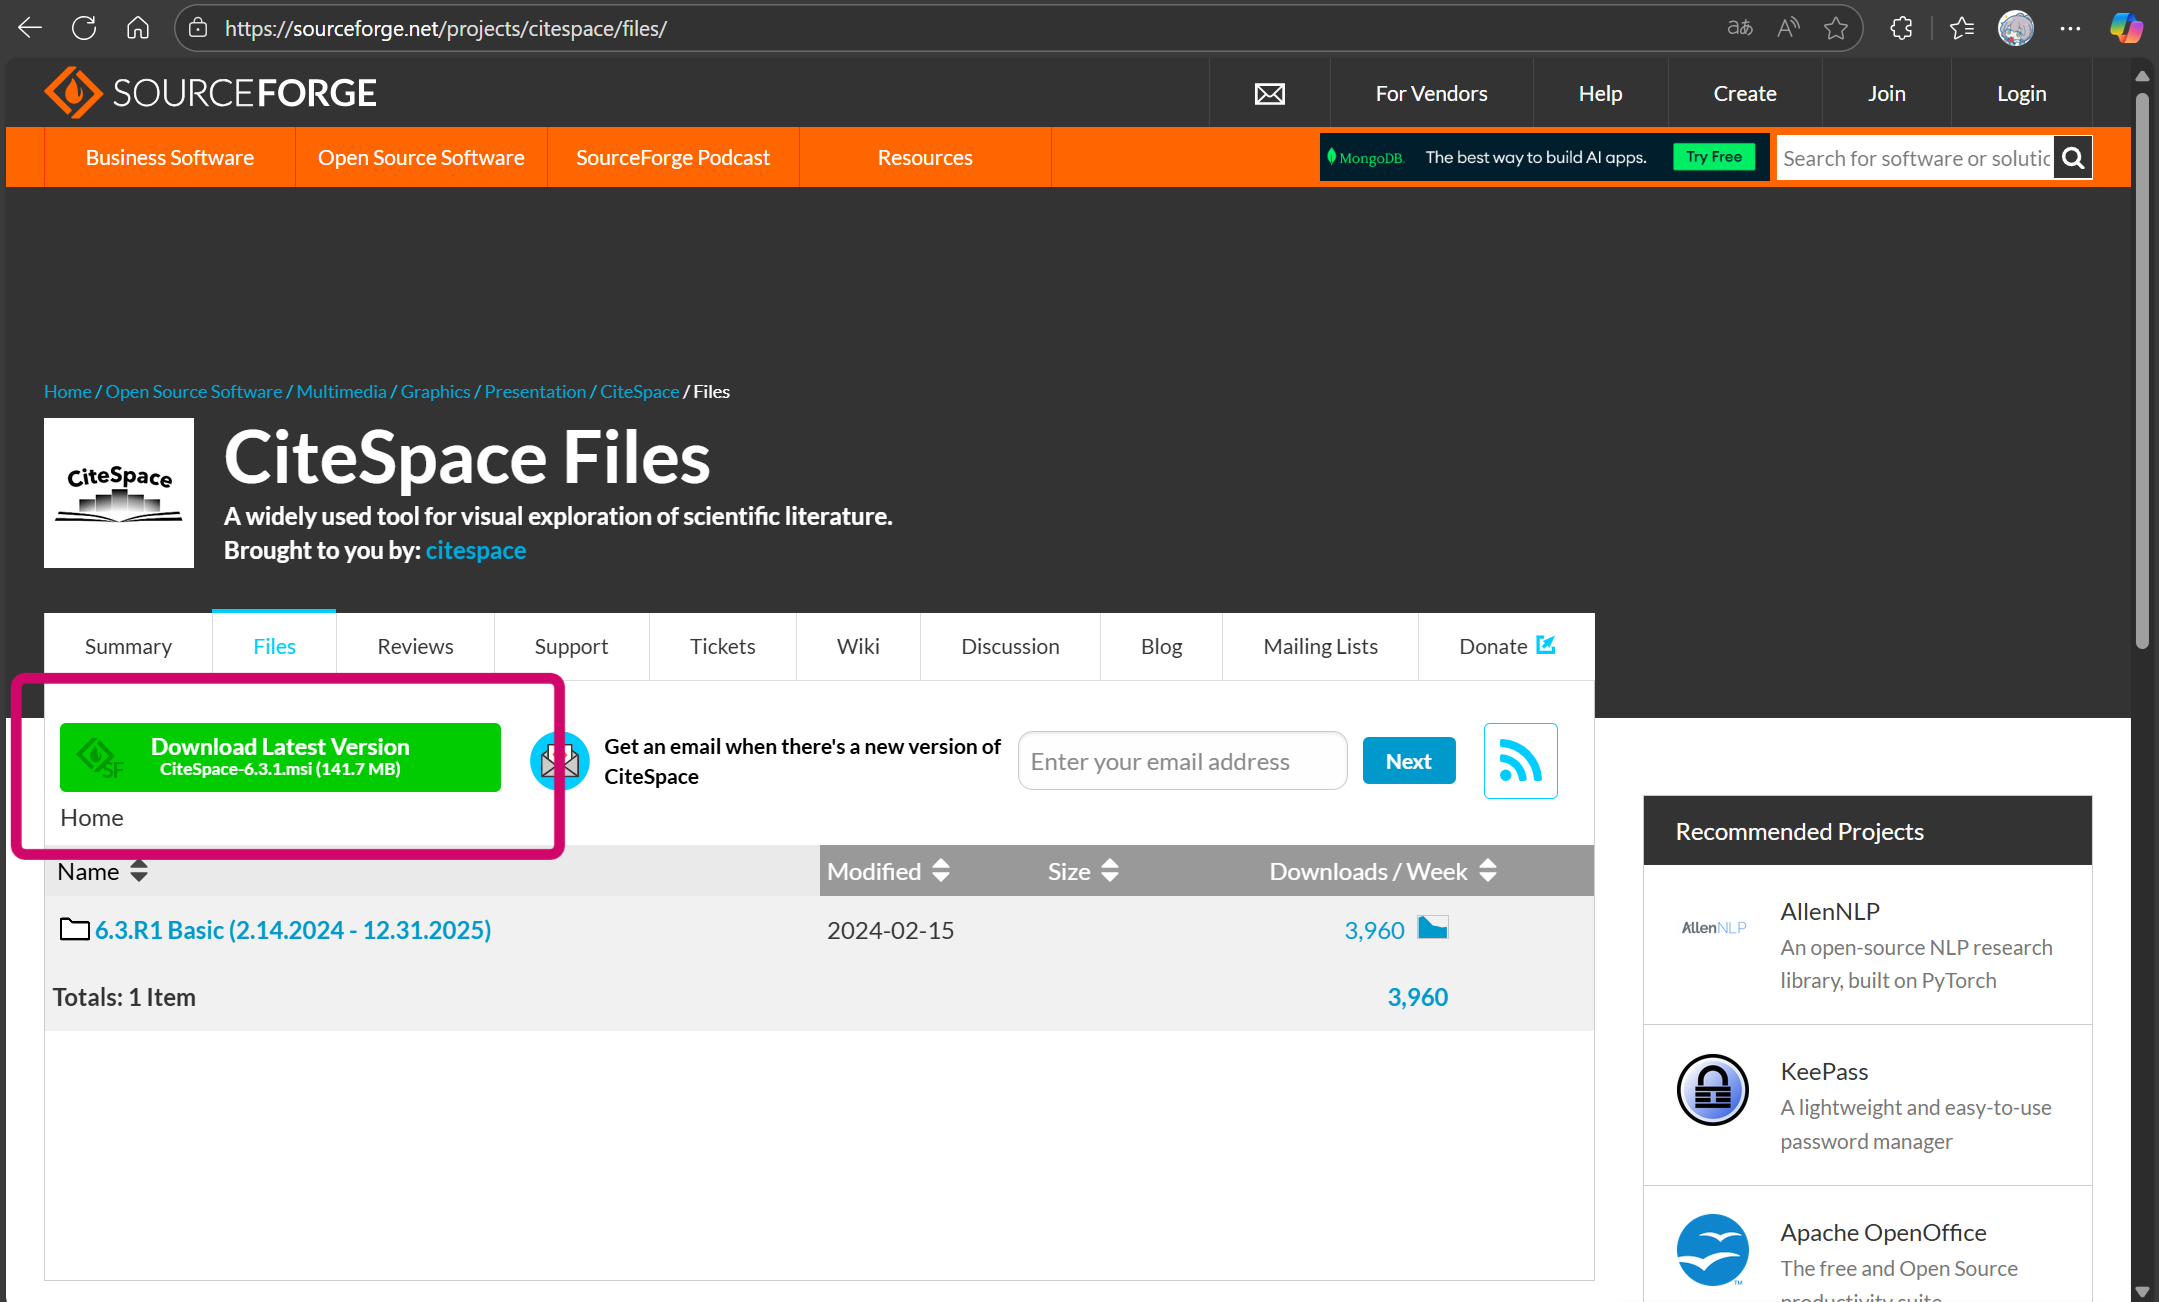Open the Open Source Software menu
The width and height of the screenshot is (2159, 1302).
(x=421, y=157)
